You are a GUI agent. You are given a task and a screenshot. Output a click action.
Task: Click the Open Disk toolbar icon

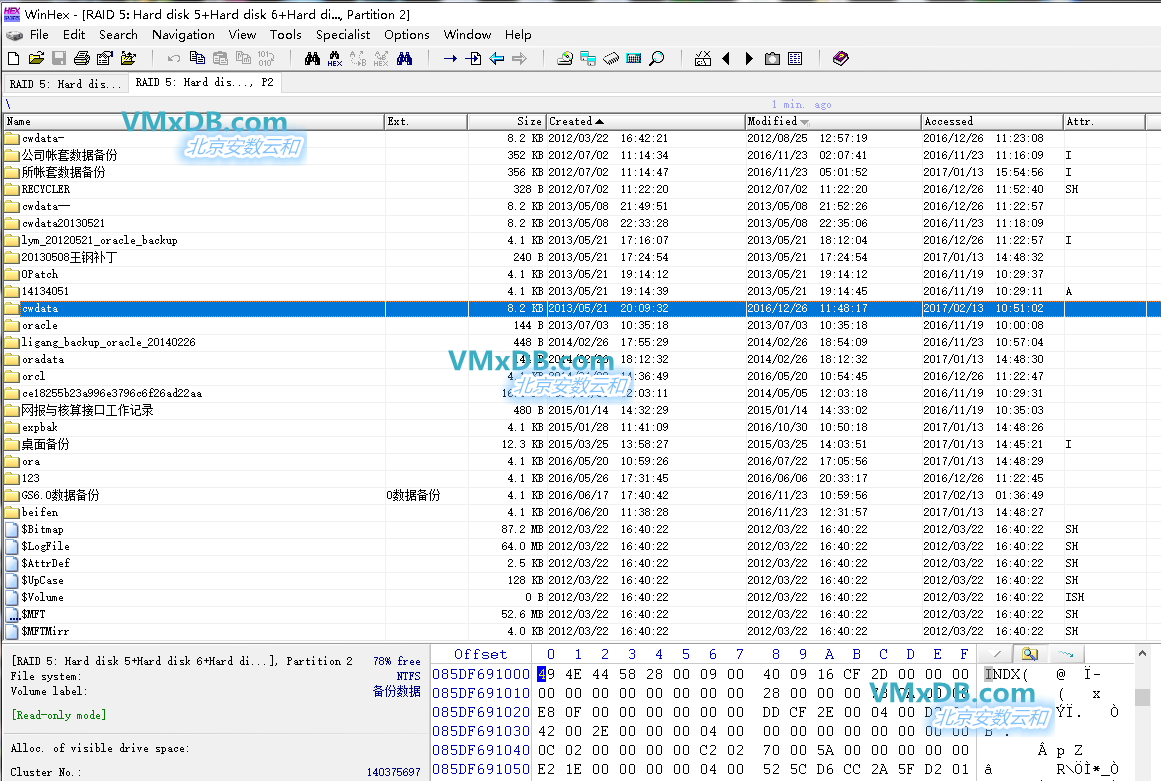(565, 58)
